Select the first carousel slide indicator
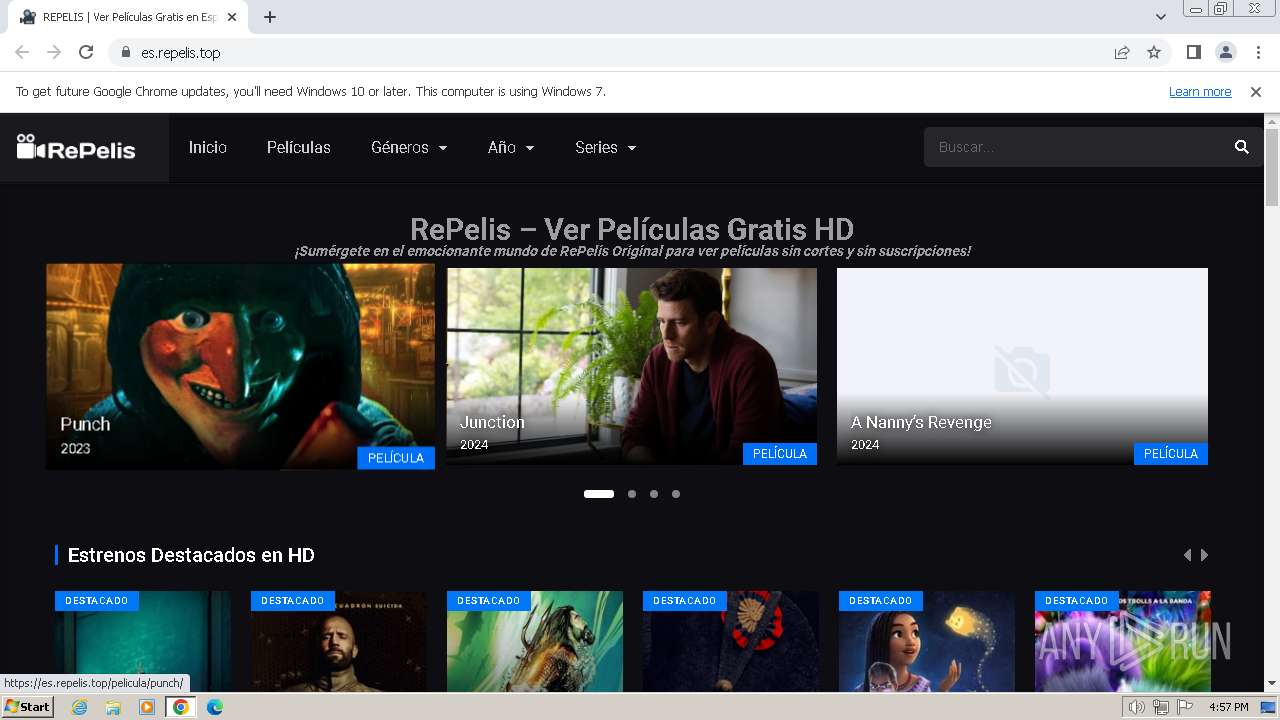This screenshot has width=1280, height=720. [x=599, y=494]
